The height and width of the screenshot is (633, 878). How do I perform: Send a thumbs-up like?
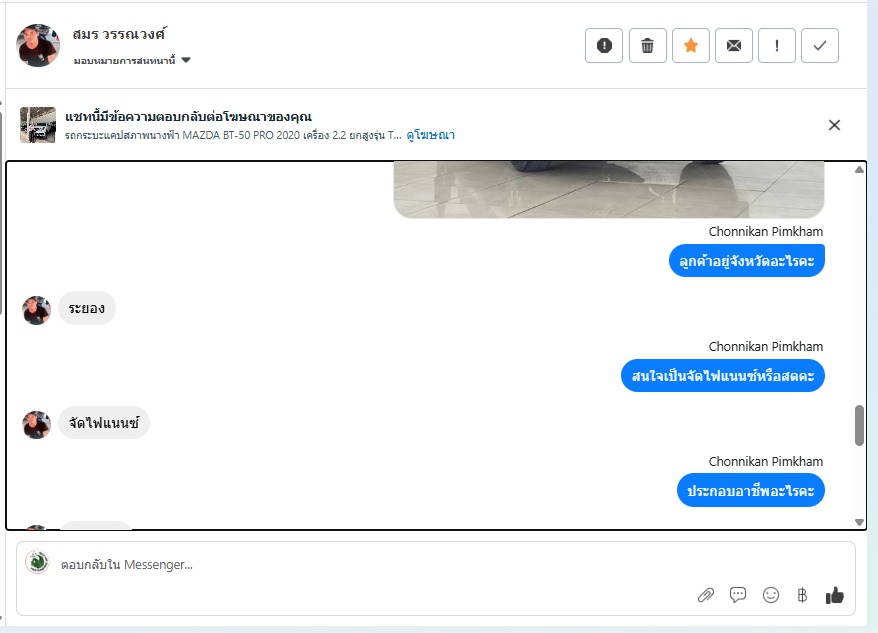pos(834,595)
